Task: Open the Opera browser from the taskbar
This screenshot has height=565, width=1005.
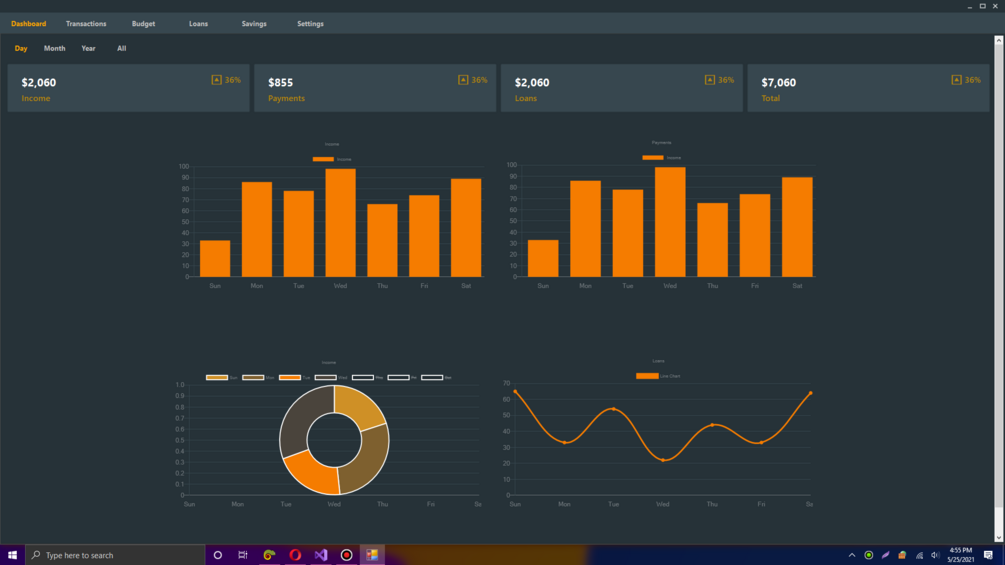Action: (295, 555)
